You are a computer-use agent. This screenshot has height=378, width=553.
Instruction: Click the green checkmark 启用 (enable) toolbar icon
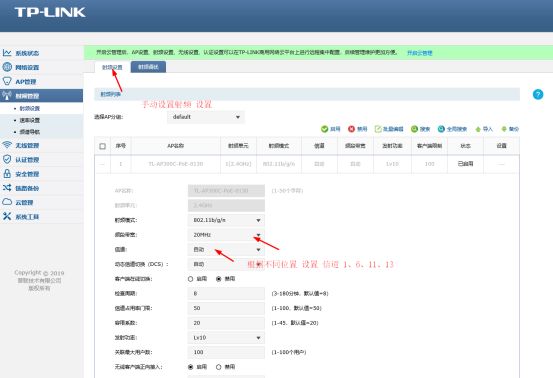point(324,129)
